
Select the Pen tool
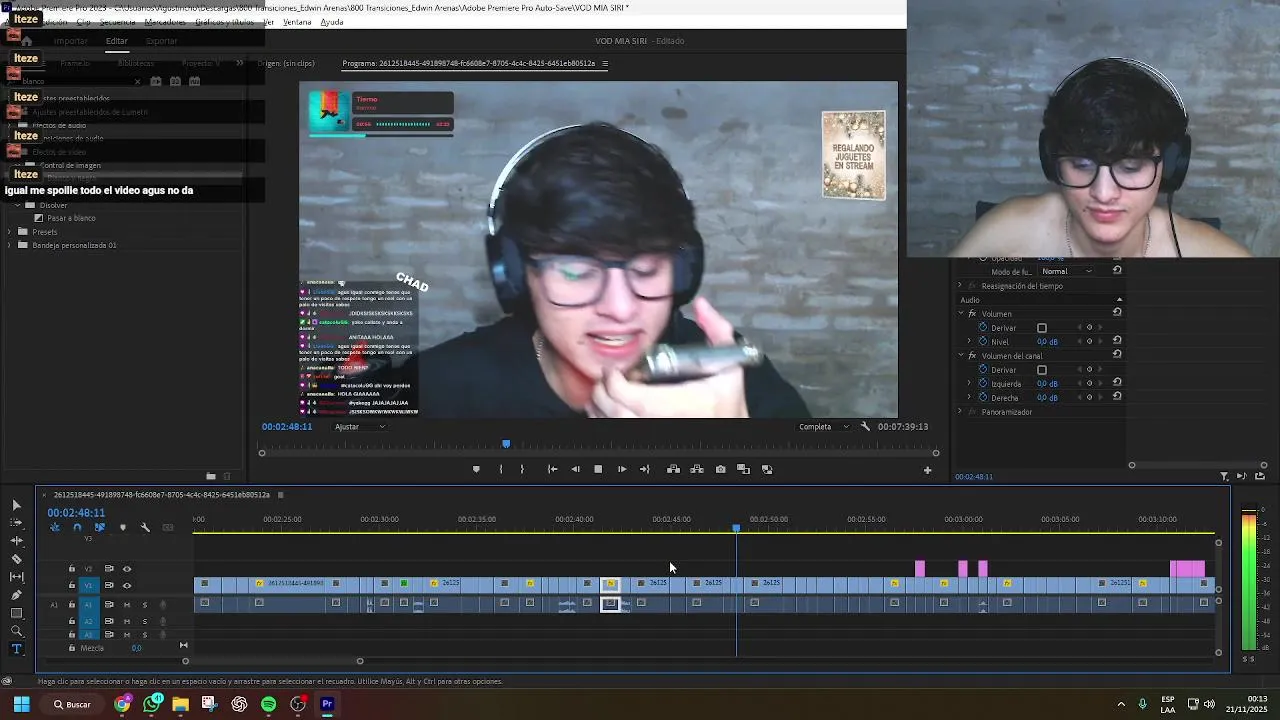click(16, 595)
